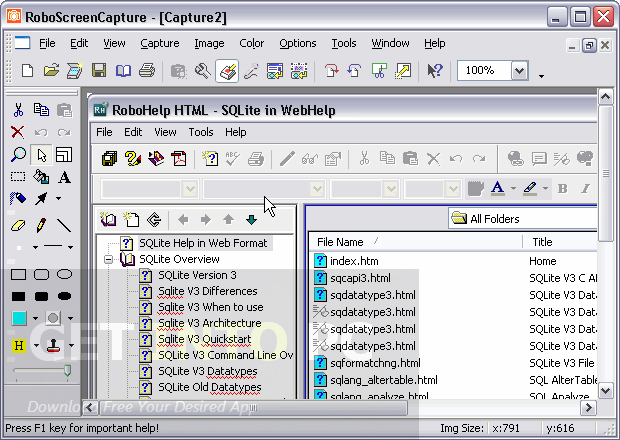The height and width of the screenshot is (440, 620).
Task: Open the highlighter H tool dropdown arrow
Action: 36,346
